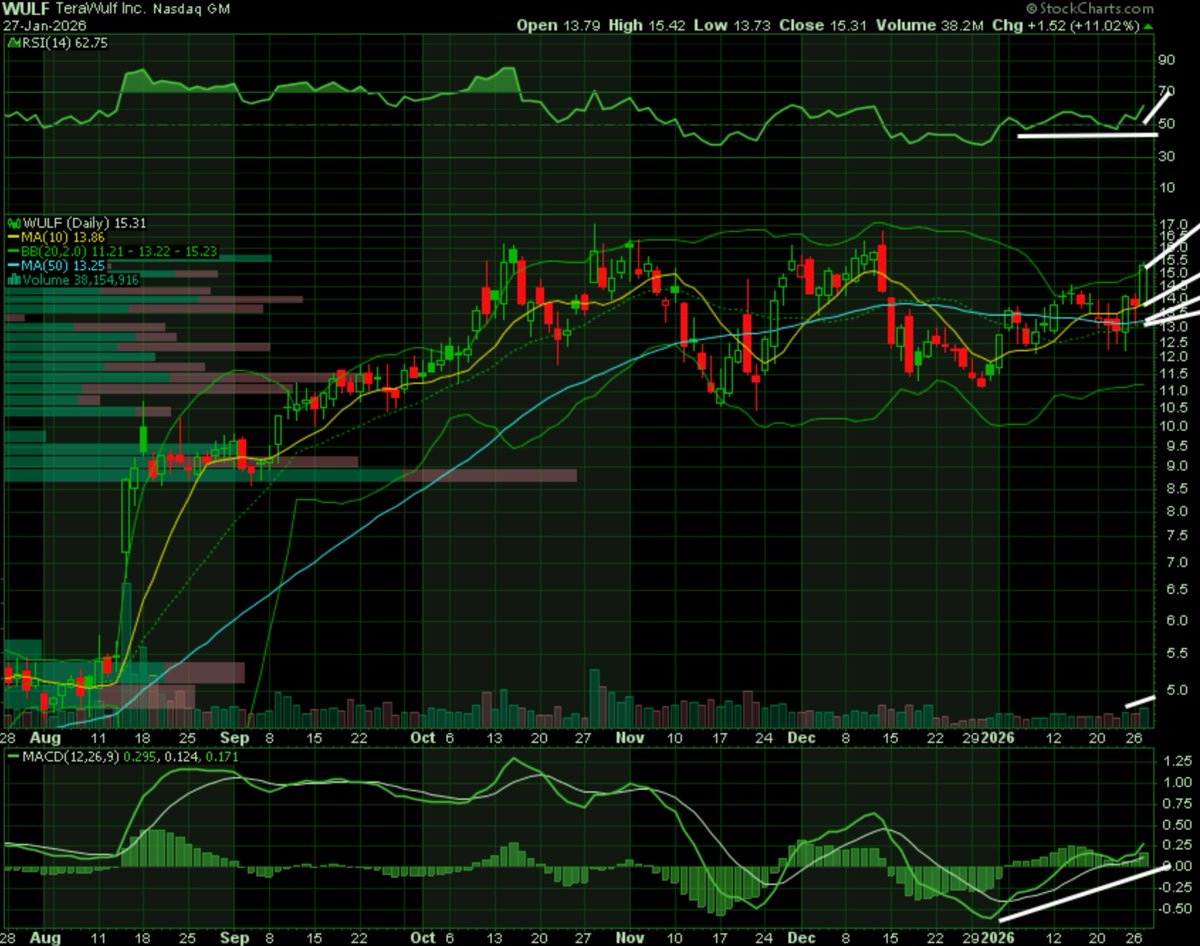Screen dimensions: 1200x946
Task: Click the 12.0 price axis label
Action: [1171, 357]
